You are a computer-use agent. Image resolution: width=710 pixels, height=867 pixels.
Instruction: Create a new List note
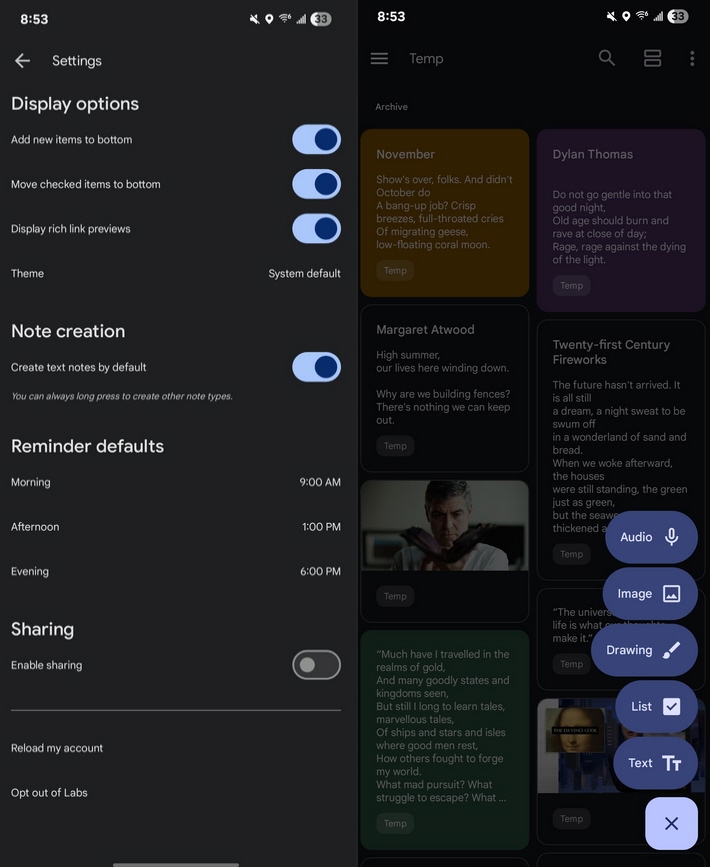point(656,707)
